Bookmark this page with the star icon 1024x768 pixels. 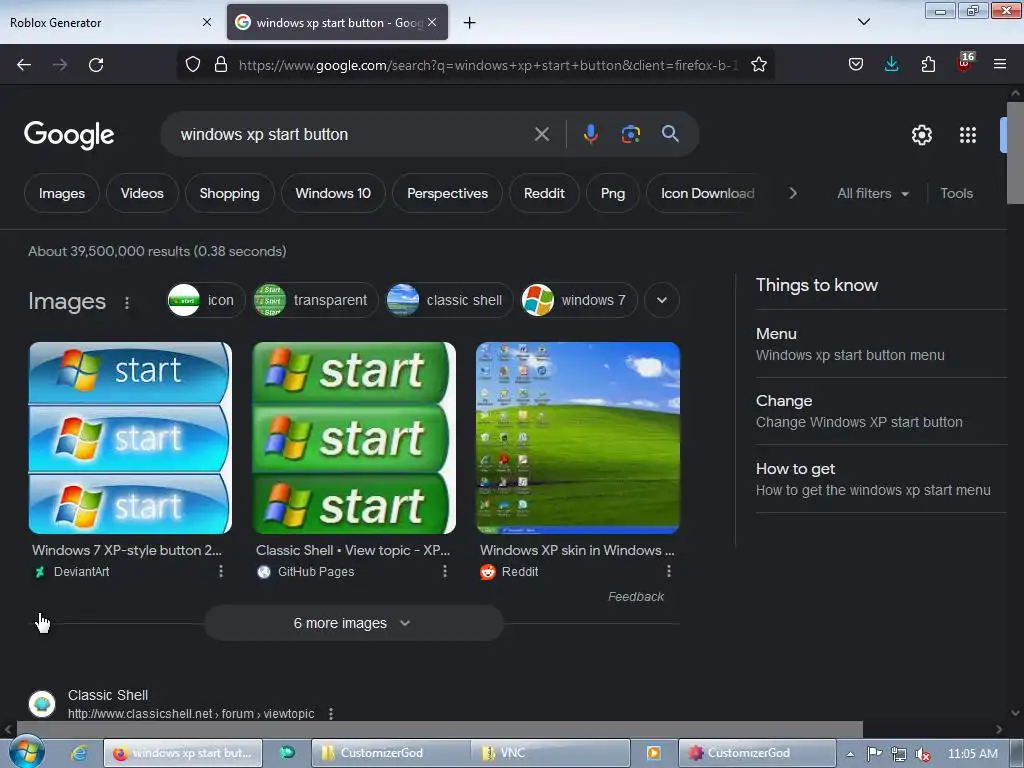[758, 65]
